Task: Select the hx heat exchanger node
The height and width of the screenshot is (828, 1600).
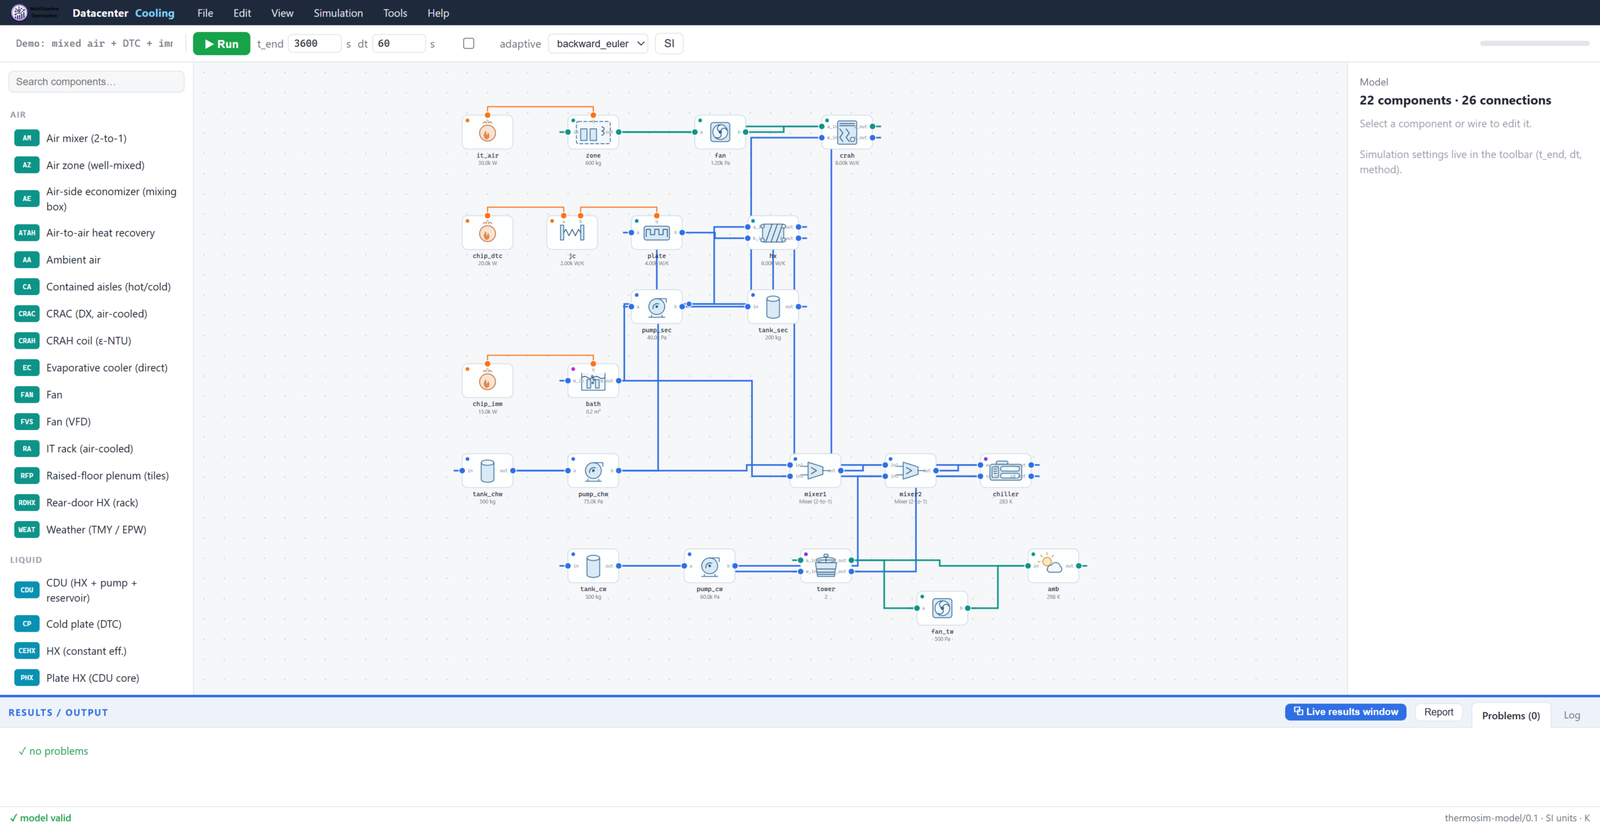Action: (x=773, y=233)
